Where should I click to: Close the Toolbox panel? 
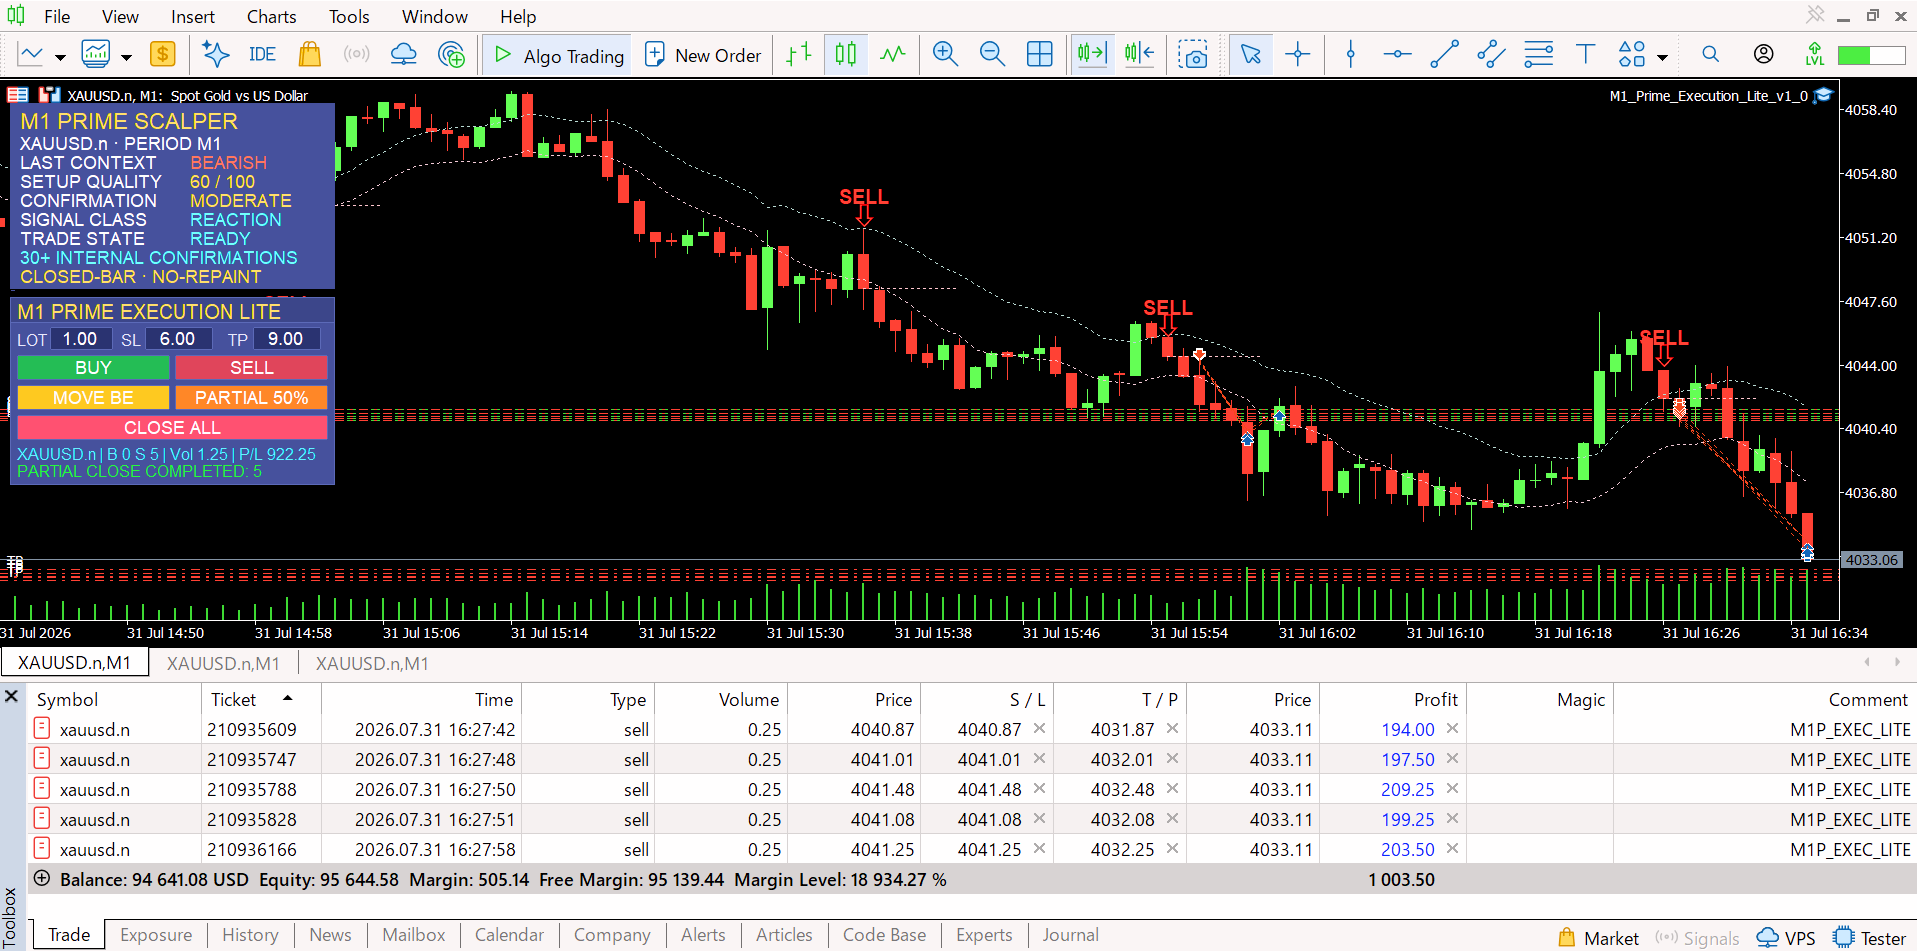(x=12, y=696)
